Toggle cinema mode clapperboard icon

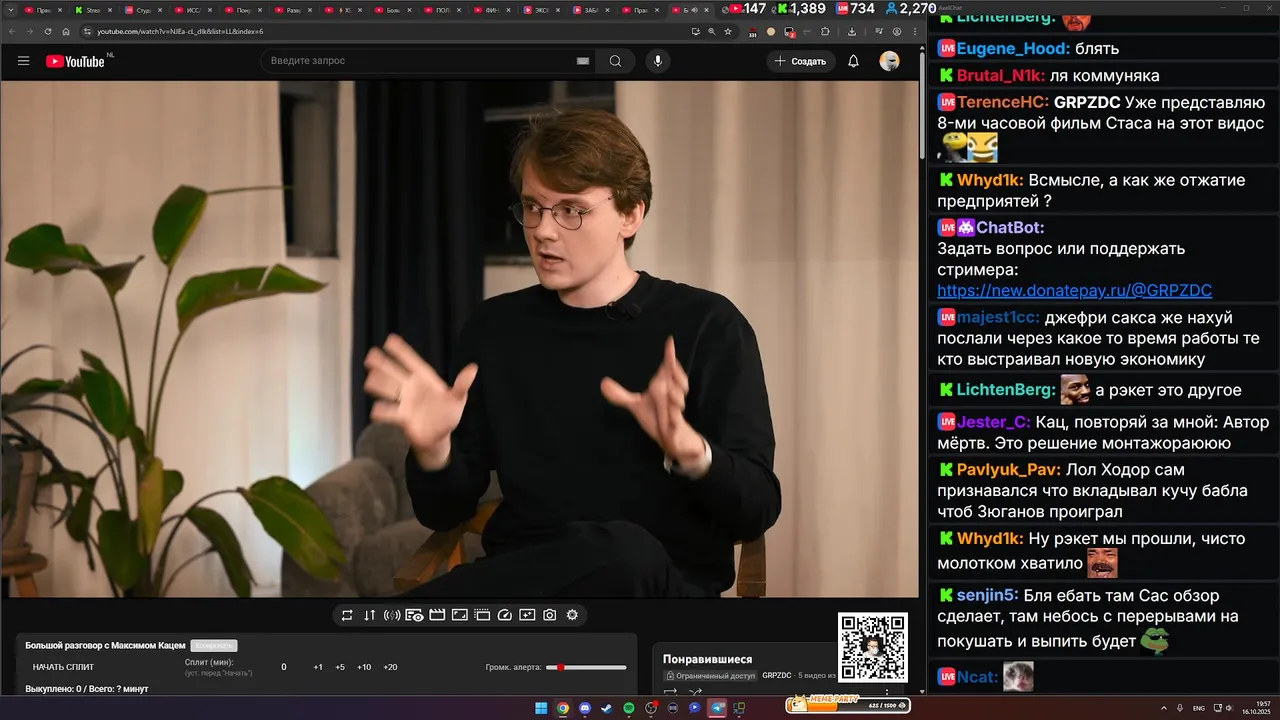[x=437, y=615]
